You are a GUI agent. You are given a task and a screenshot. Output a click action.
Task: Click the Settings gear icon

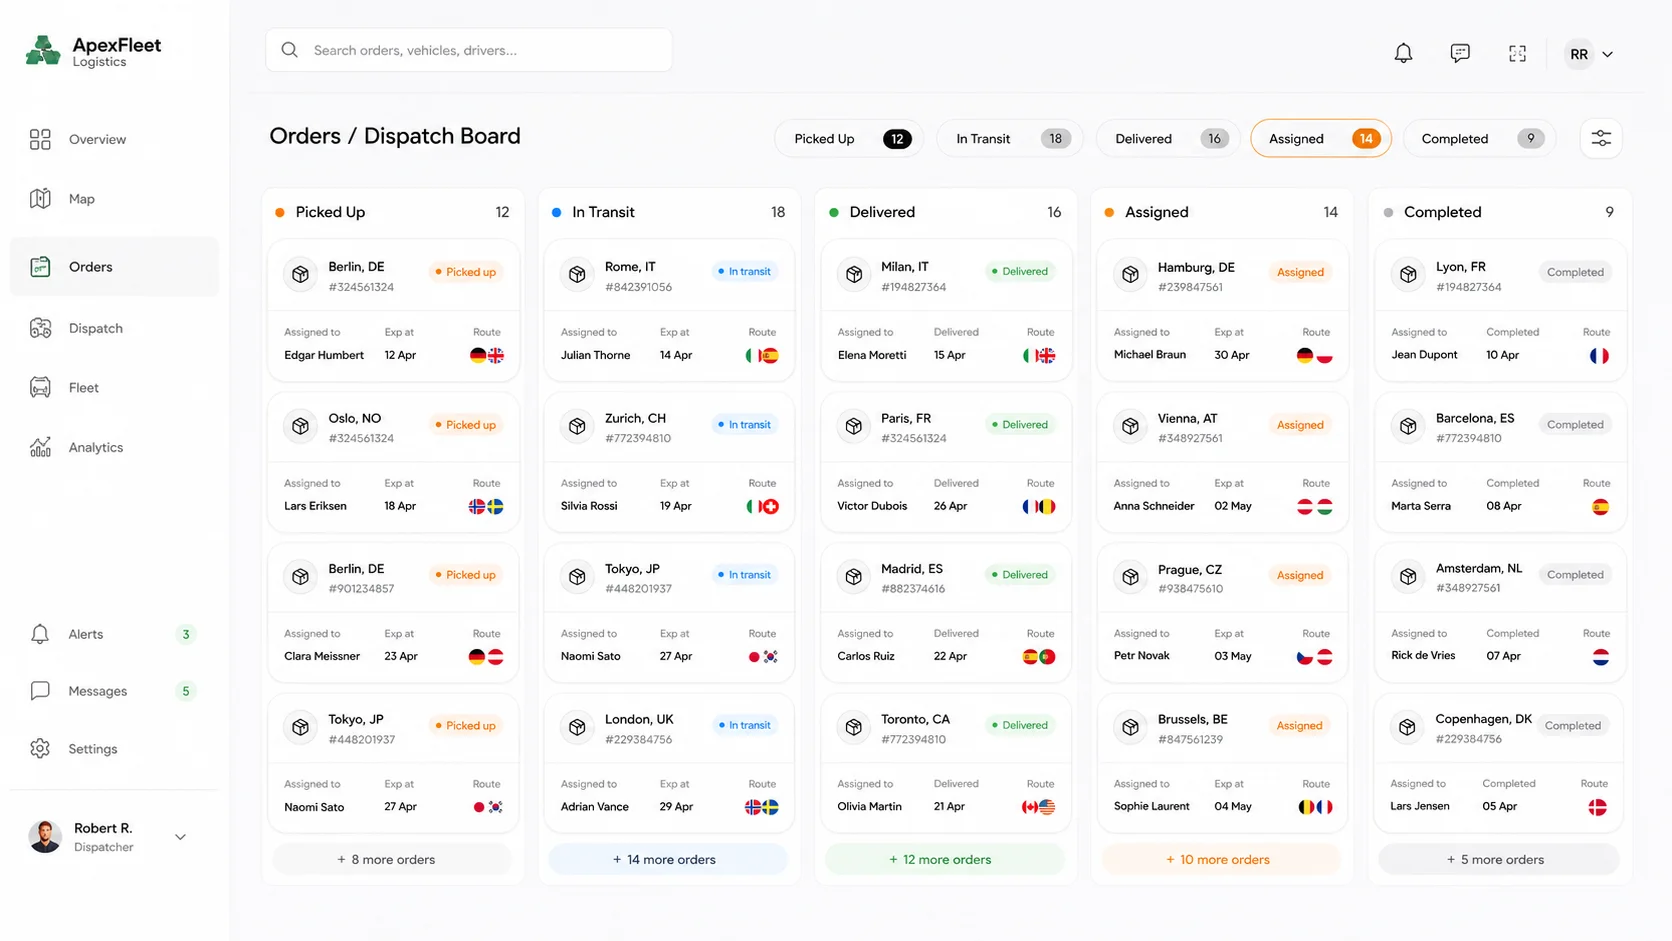tap(40, 748)
